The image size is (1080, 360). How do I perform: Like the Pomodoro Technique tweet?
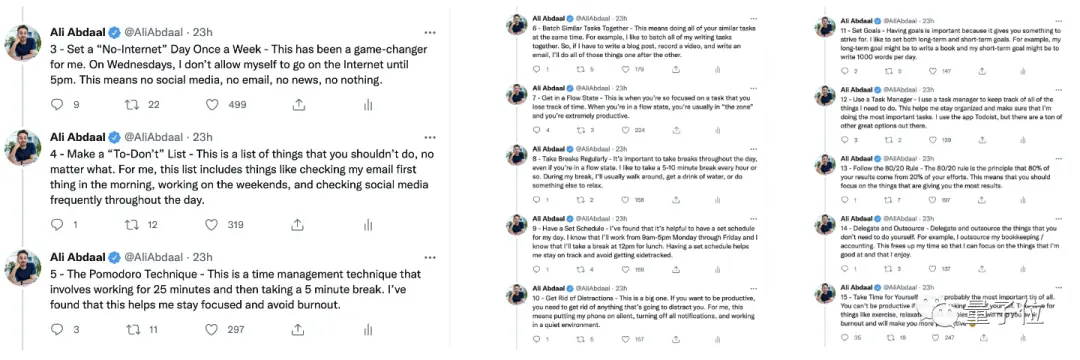[x=213, y=330]
